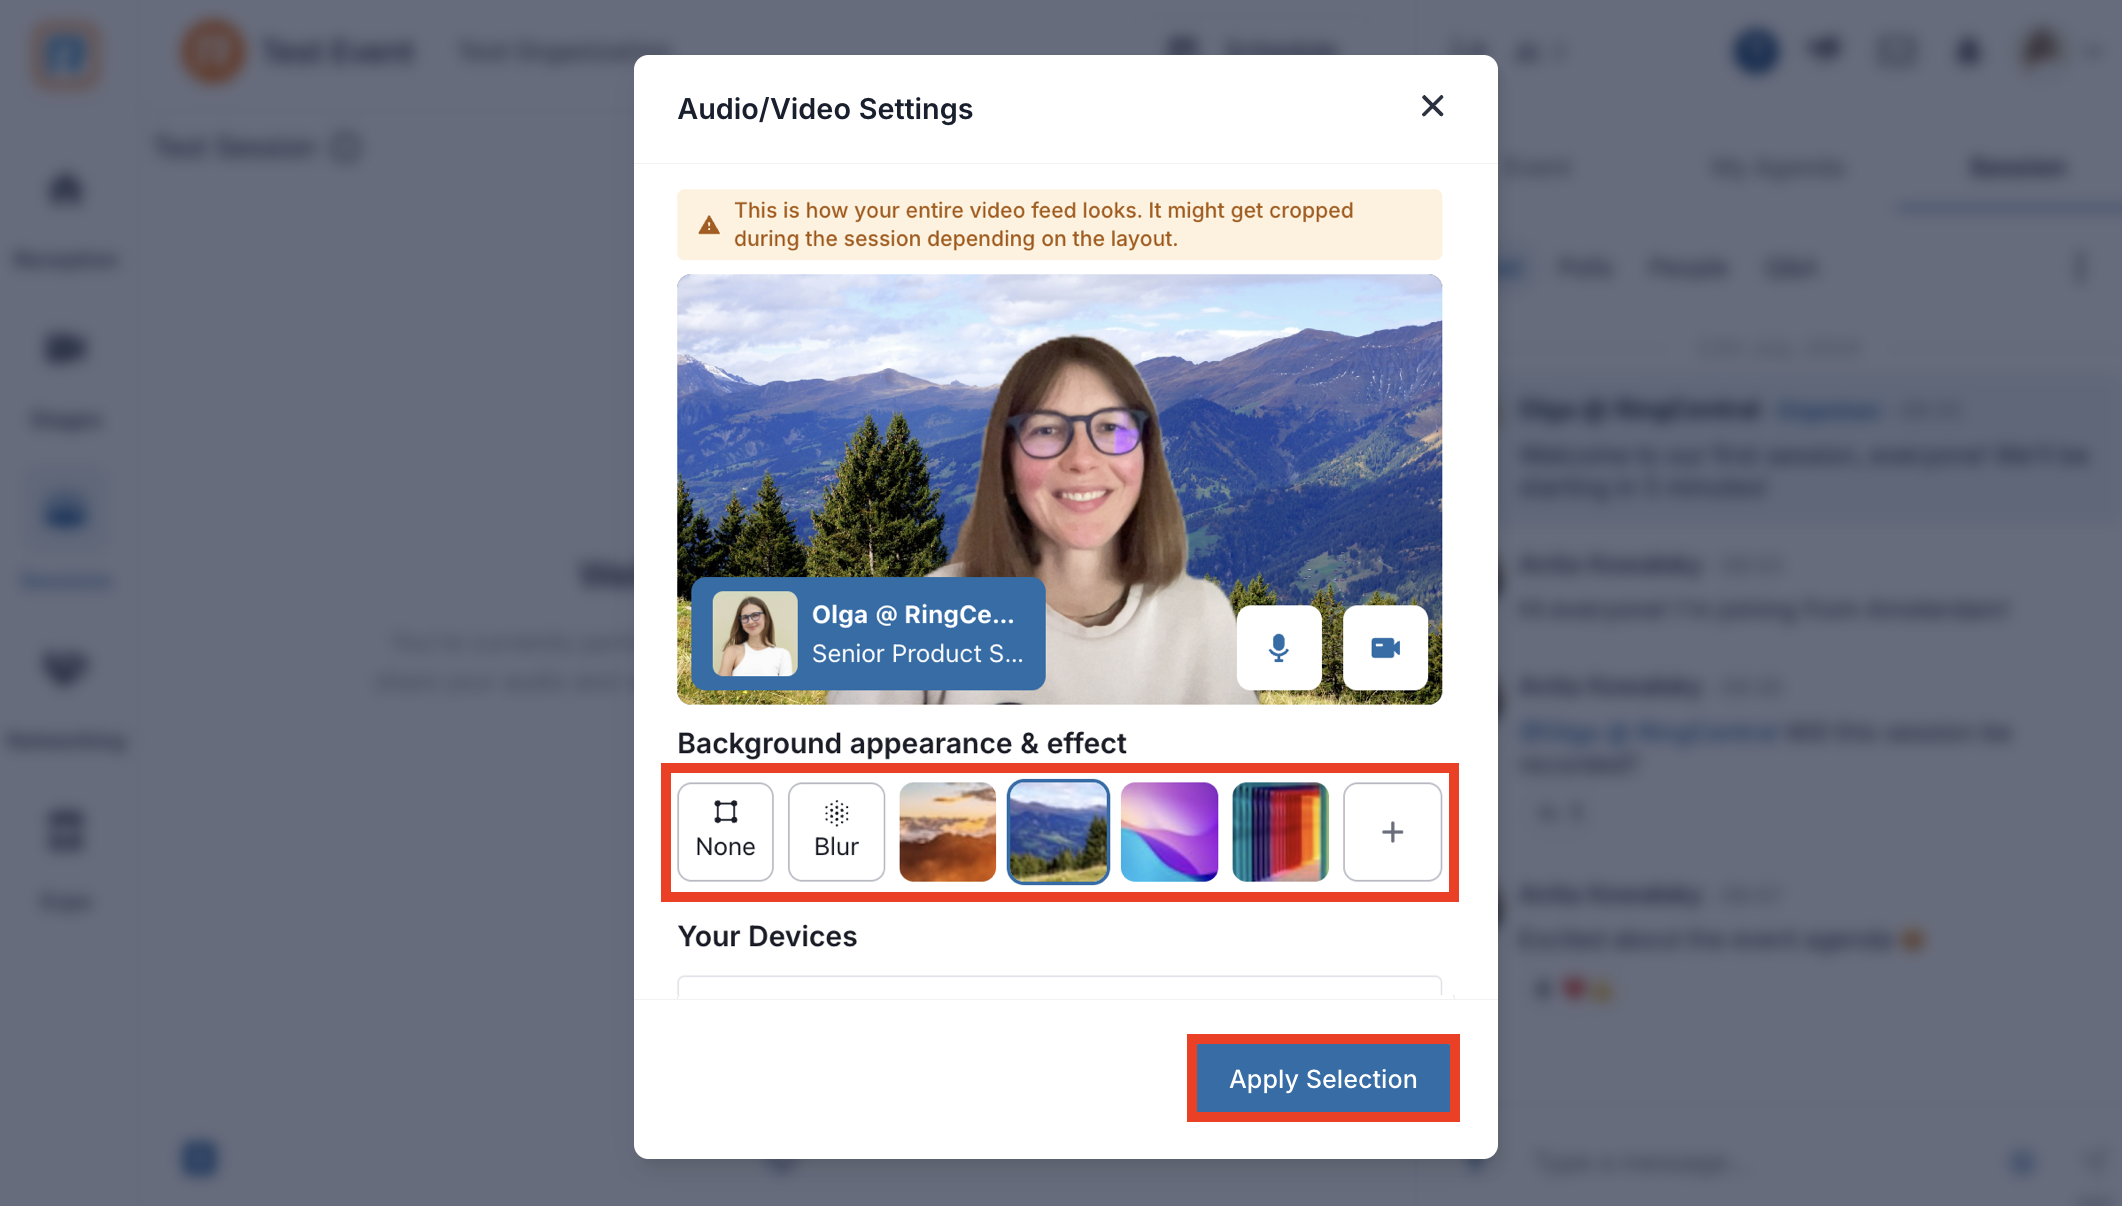The height and width of the screenshot is (1206, 2122).
Task: Choose the orange sunset clouds background
Action: [947, 832]
